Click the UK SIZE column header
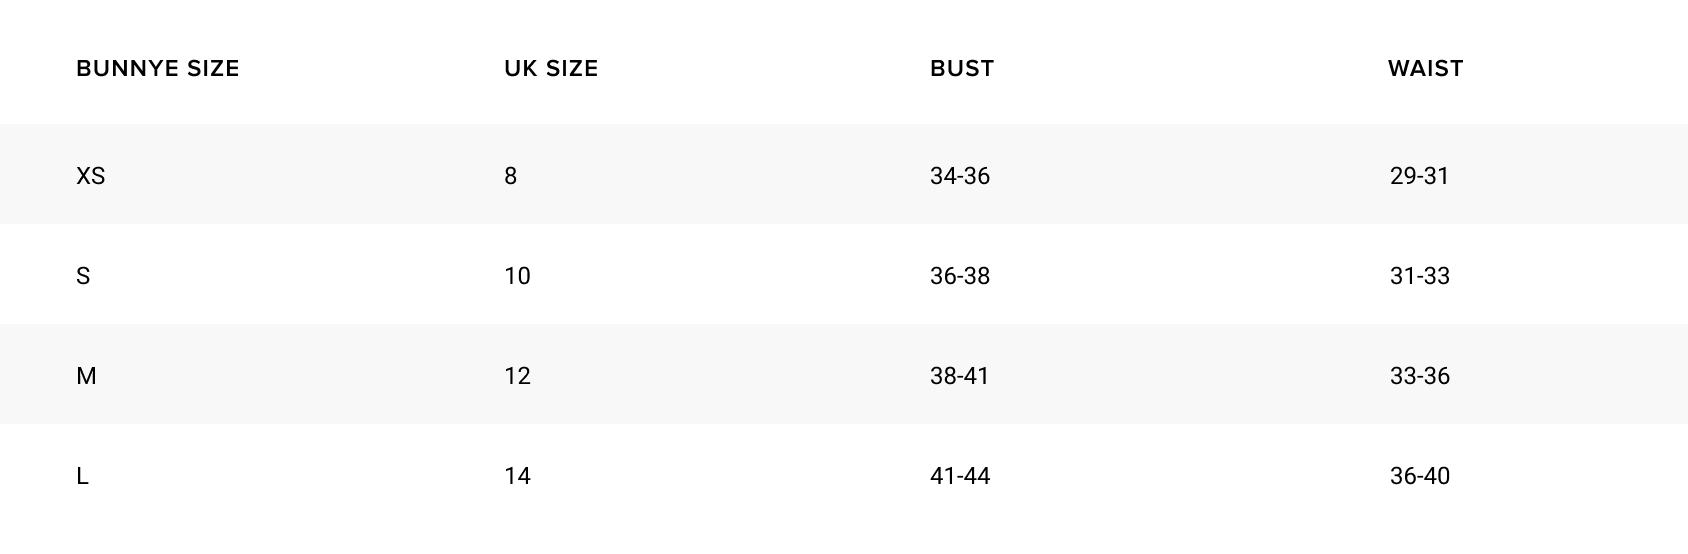 point(551,69)
